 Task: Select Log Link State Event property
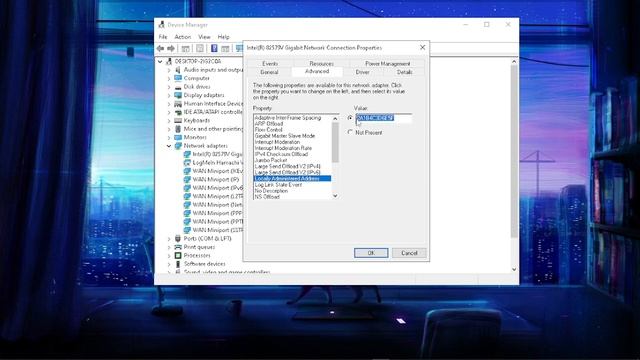(278, 185)
